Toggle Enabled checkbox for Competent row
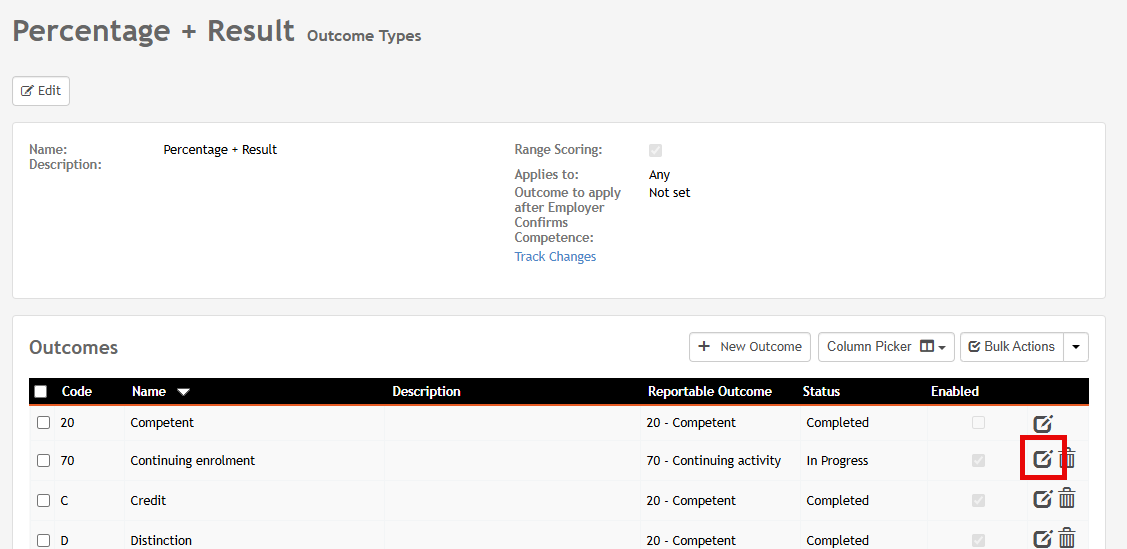The image size is (1127, 549). 978,423
